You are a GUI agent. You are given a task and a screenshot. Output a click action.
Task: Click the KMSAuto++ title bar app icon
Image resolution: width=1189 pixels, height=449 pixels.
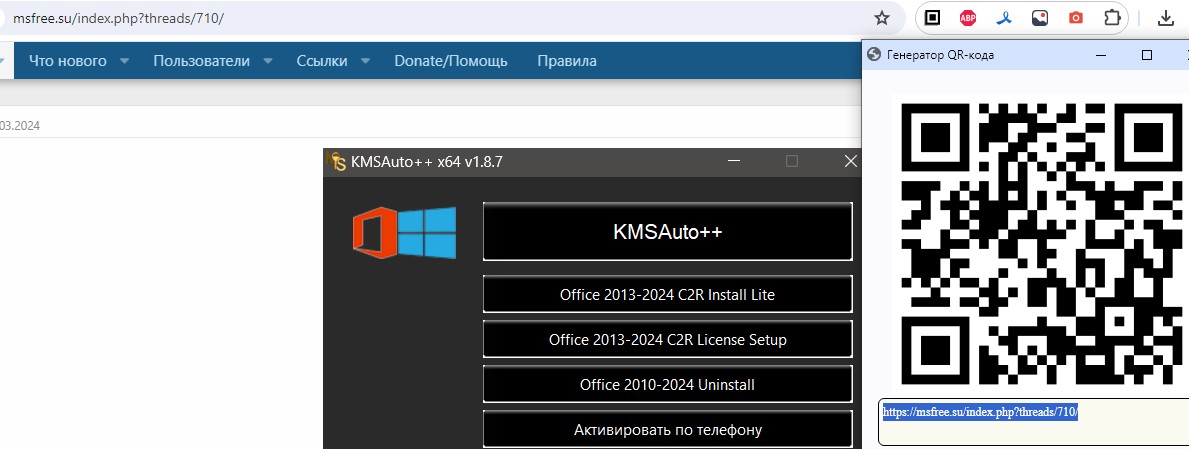tap(336, 162)
